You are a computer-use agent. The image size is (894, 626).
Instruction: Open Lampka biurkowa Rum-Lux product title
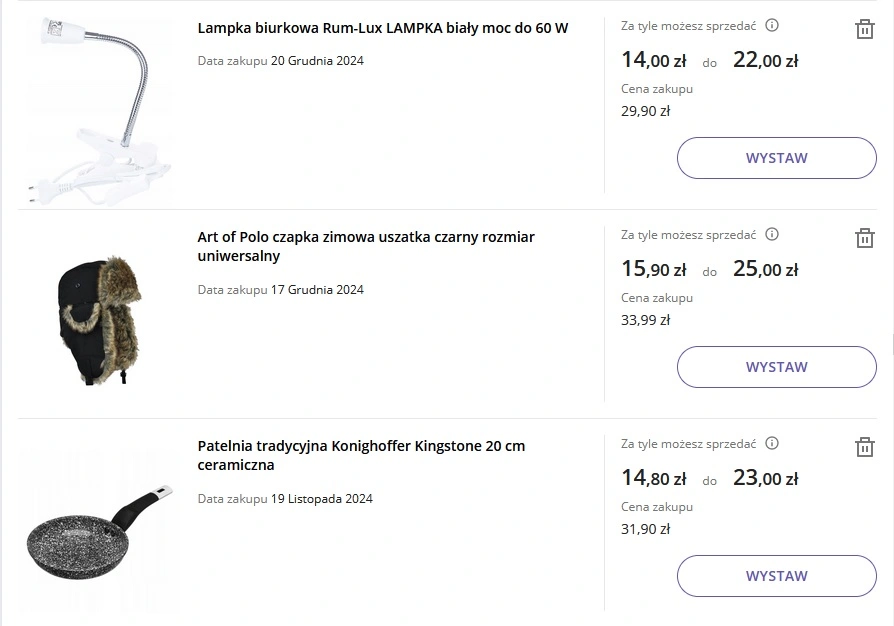pyautogui.click(x=382, y=28)
